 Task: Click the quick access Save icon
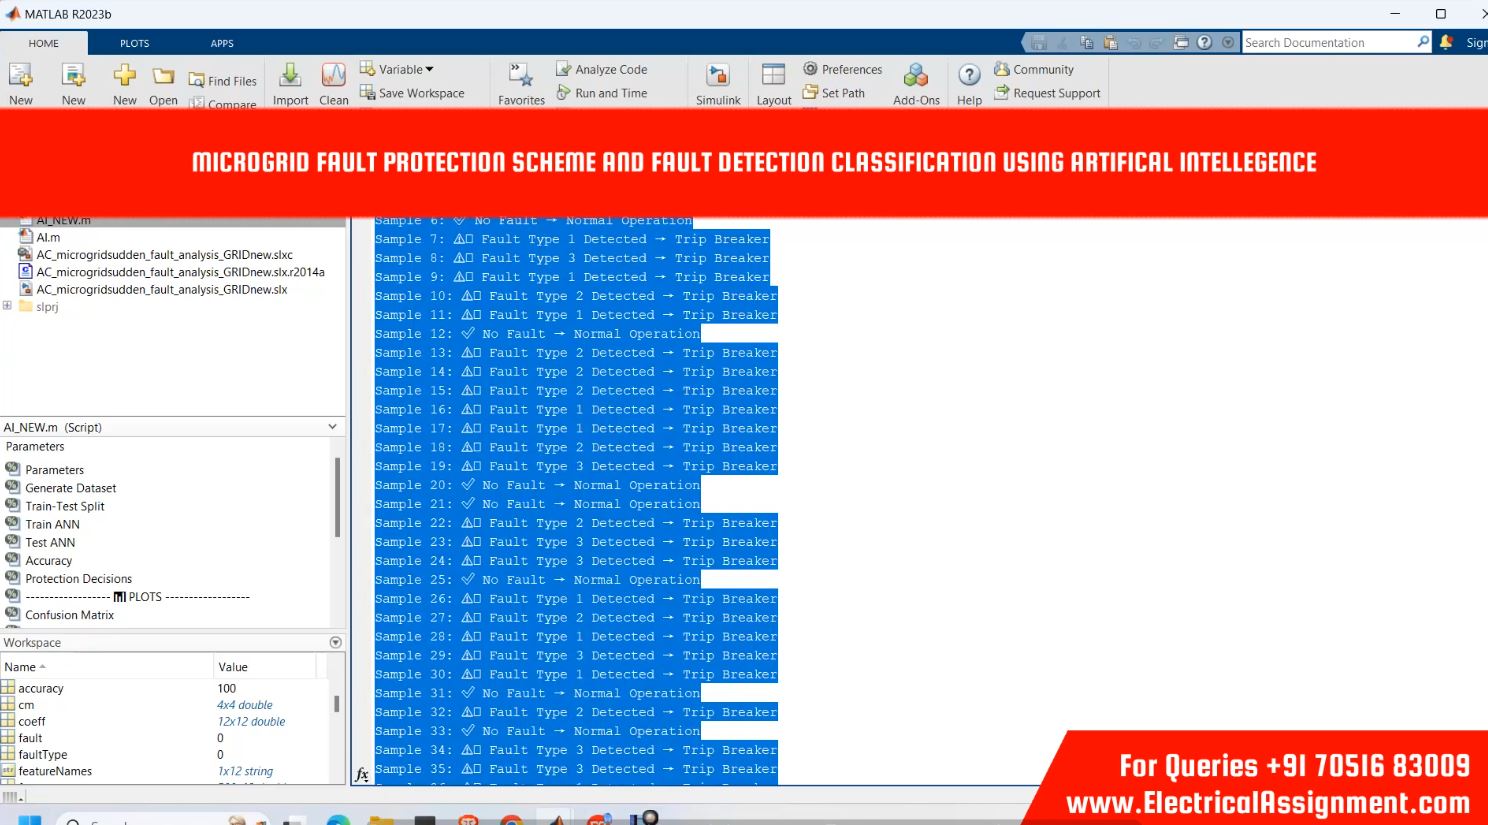1038,42
